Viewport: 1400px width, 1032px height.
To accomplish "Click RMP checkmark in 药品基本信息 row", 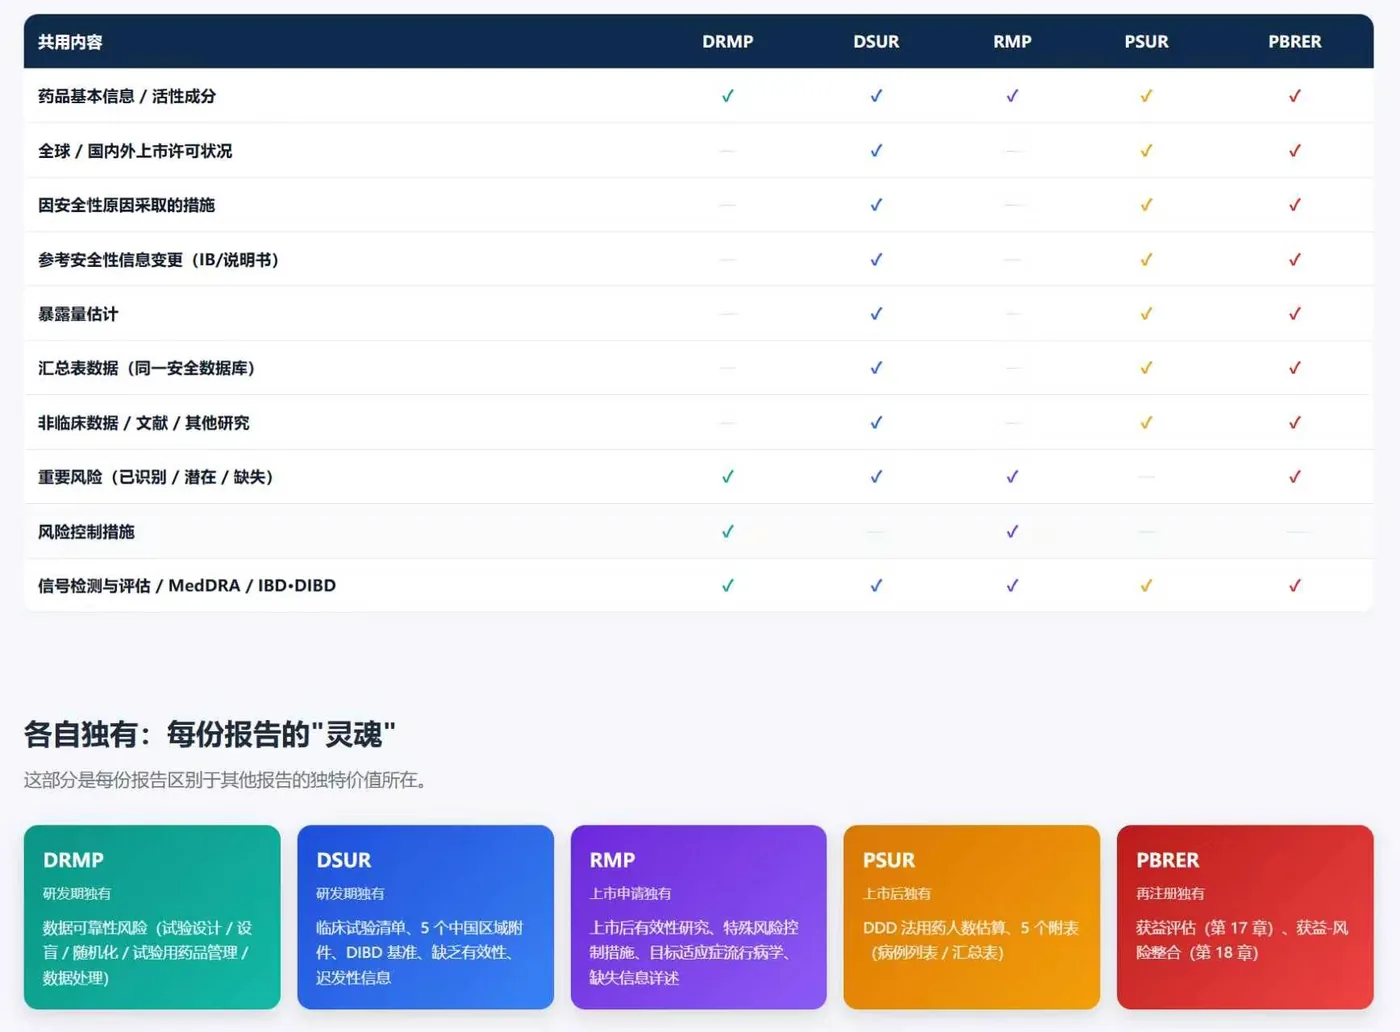I will (1012, 96).
